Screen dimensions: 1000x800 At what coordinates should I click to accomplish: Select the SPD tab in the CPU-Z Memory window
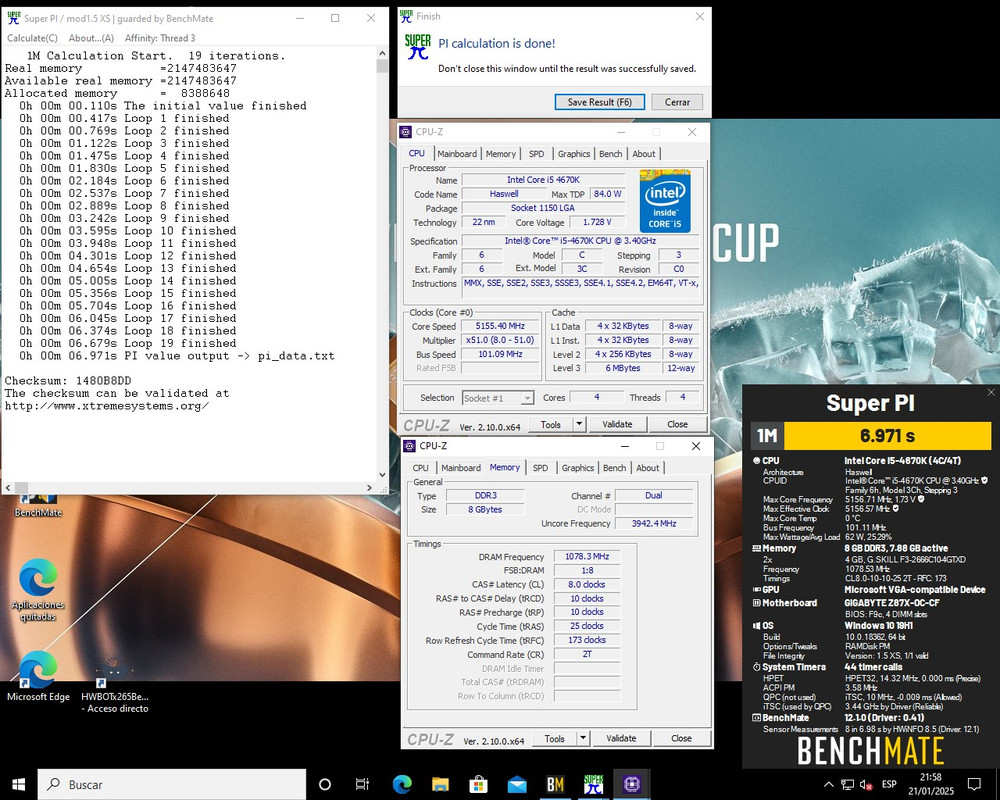tap(541, 468)
